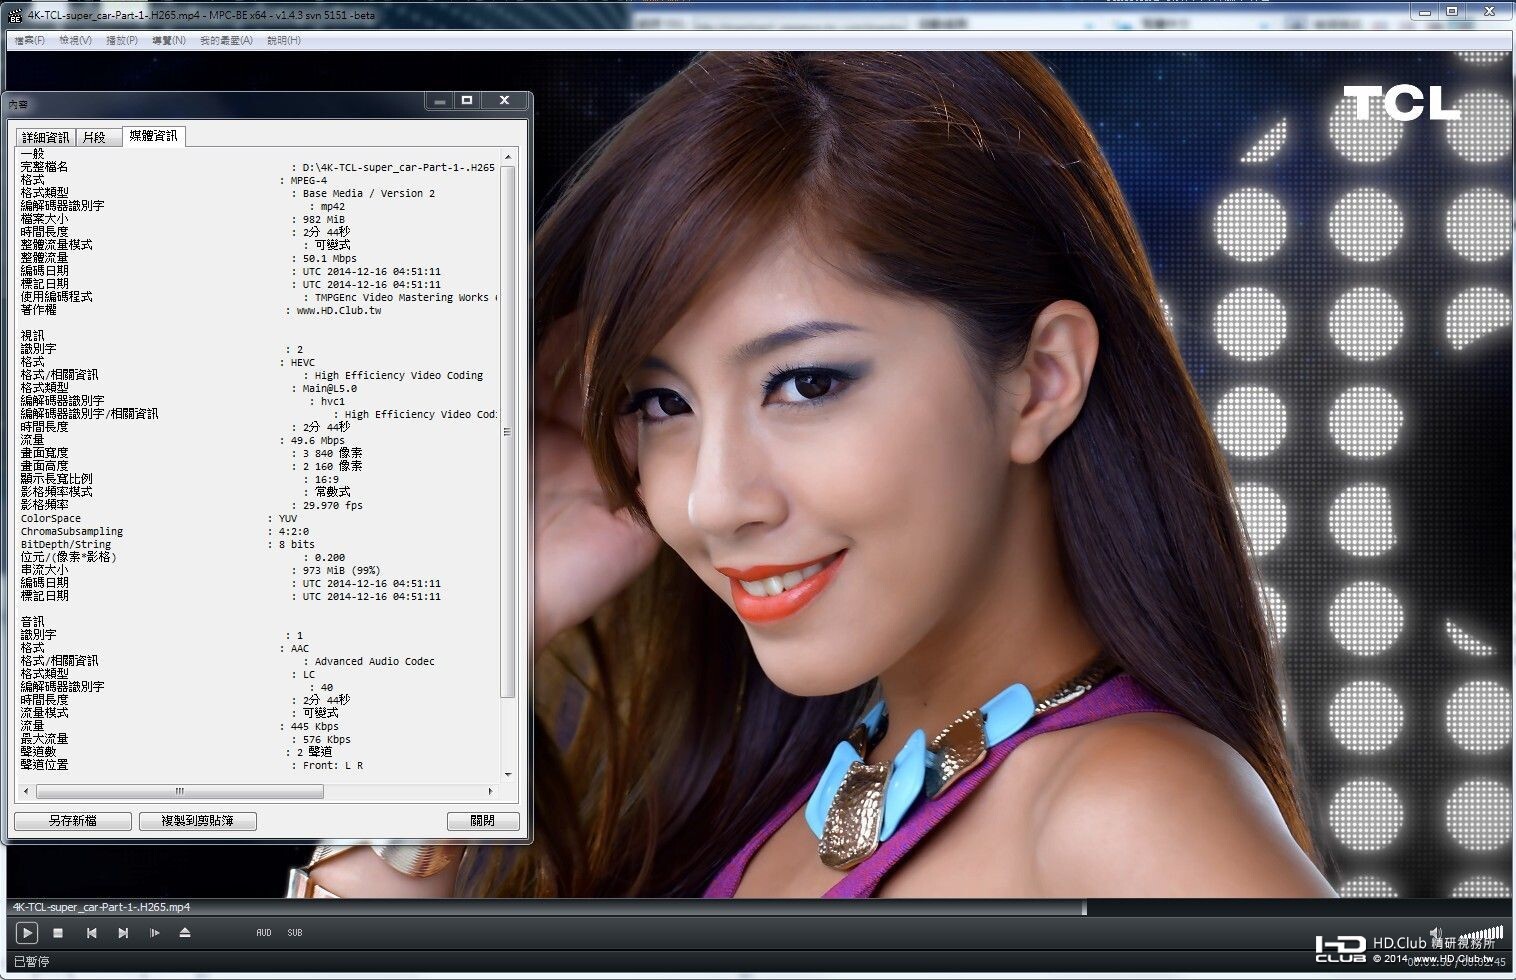Click the vertical scrollbar down arrow
Image resolution: width=1516 pixels, height=980 pixels.
coord(508,774)
